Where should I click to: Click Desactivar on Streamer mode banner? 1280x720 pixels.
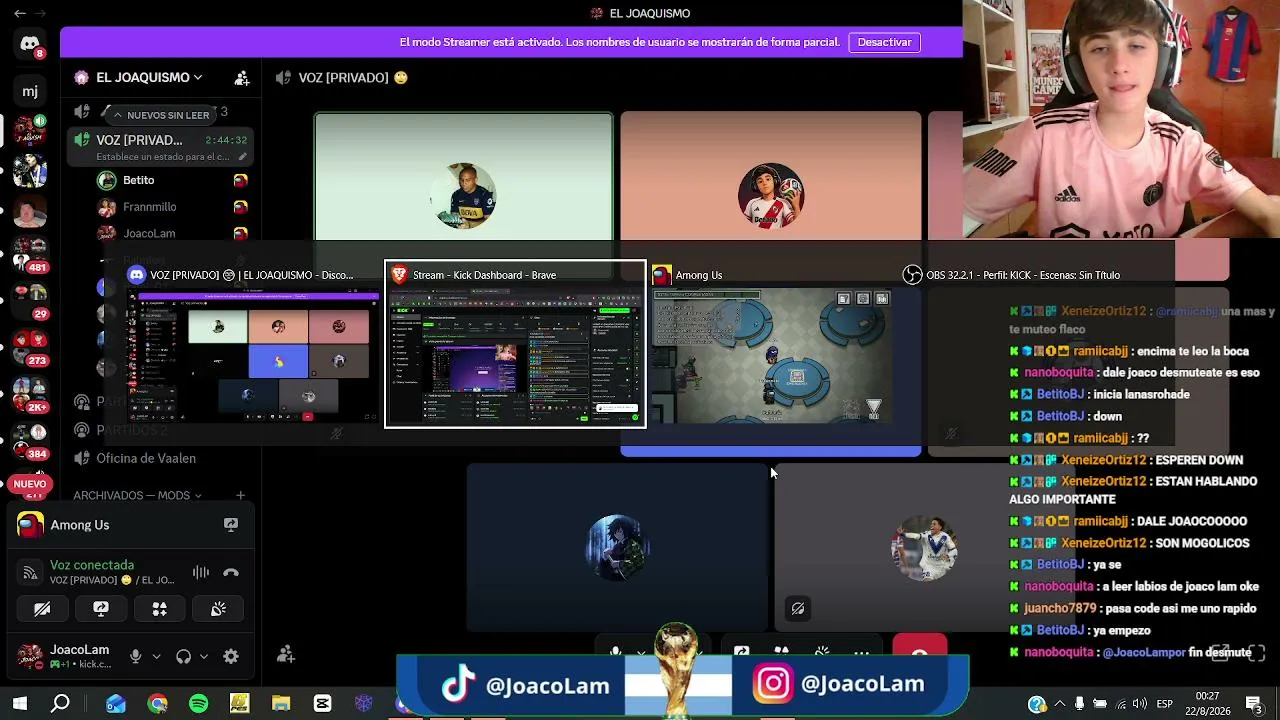pyautogui.click(x=884, y=42)
